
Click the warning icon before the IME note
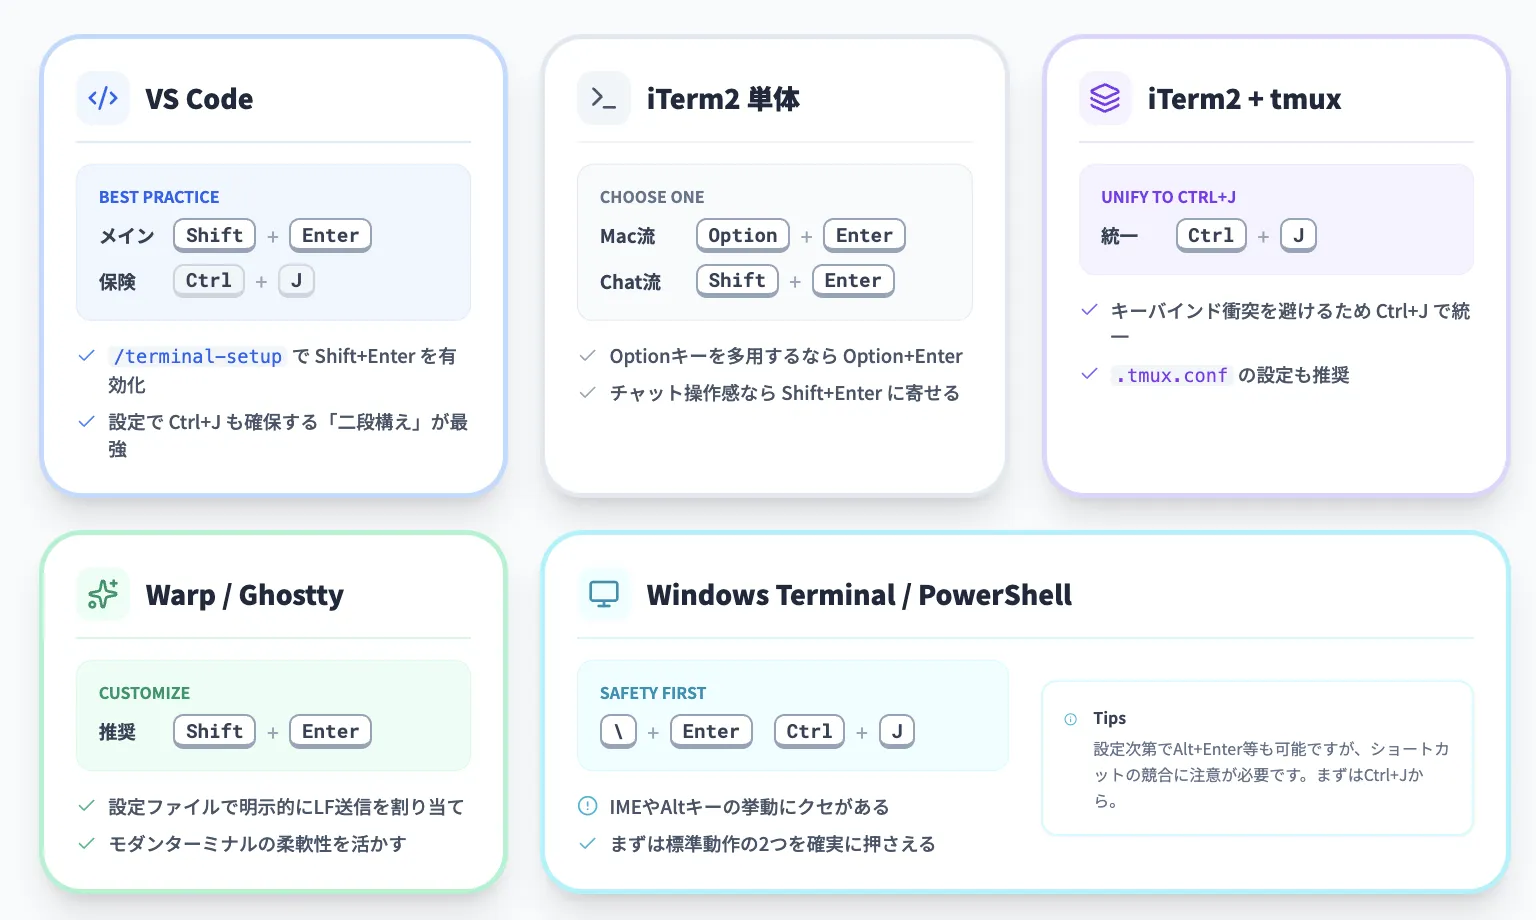pyautogui.click(x=586, y=806)
